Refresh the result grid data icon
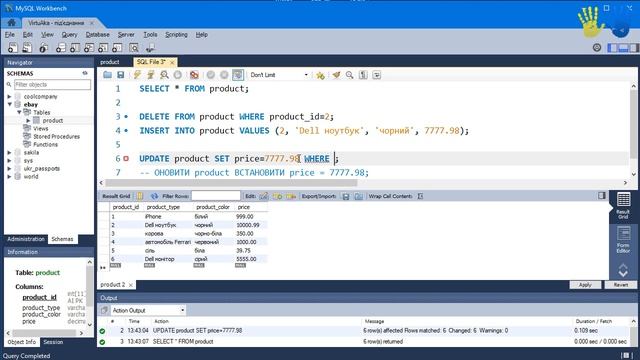This screenshot has width=640, height=360. (x=154, y=196)
